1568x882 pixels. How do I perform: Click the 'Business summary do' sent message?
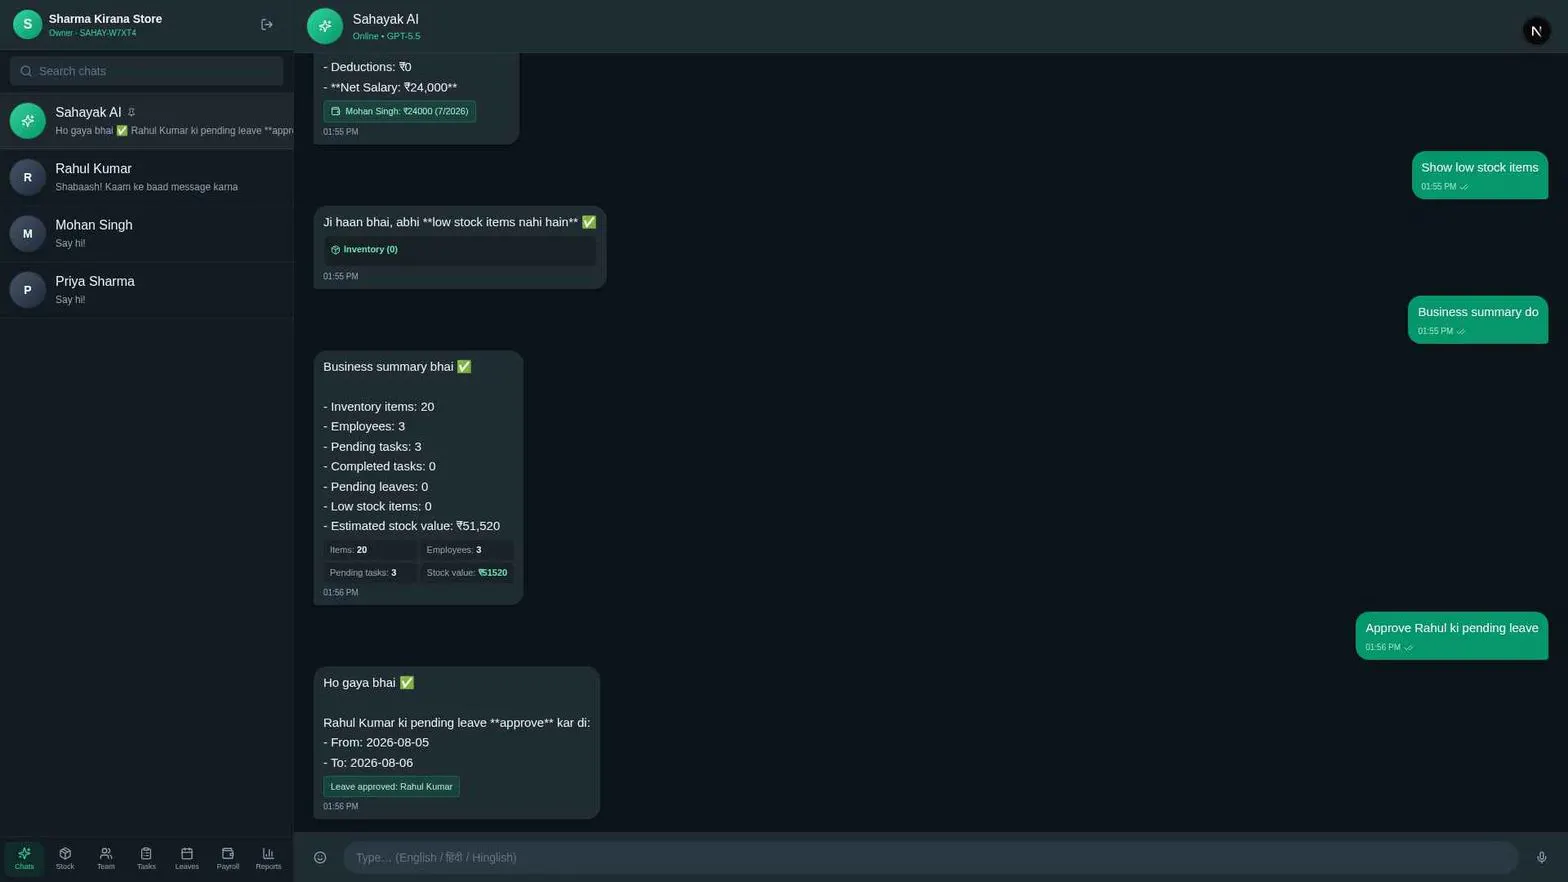click(x=1477, y=320)
